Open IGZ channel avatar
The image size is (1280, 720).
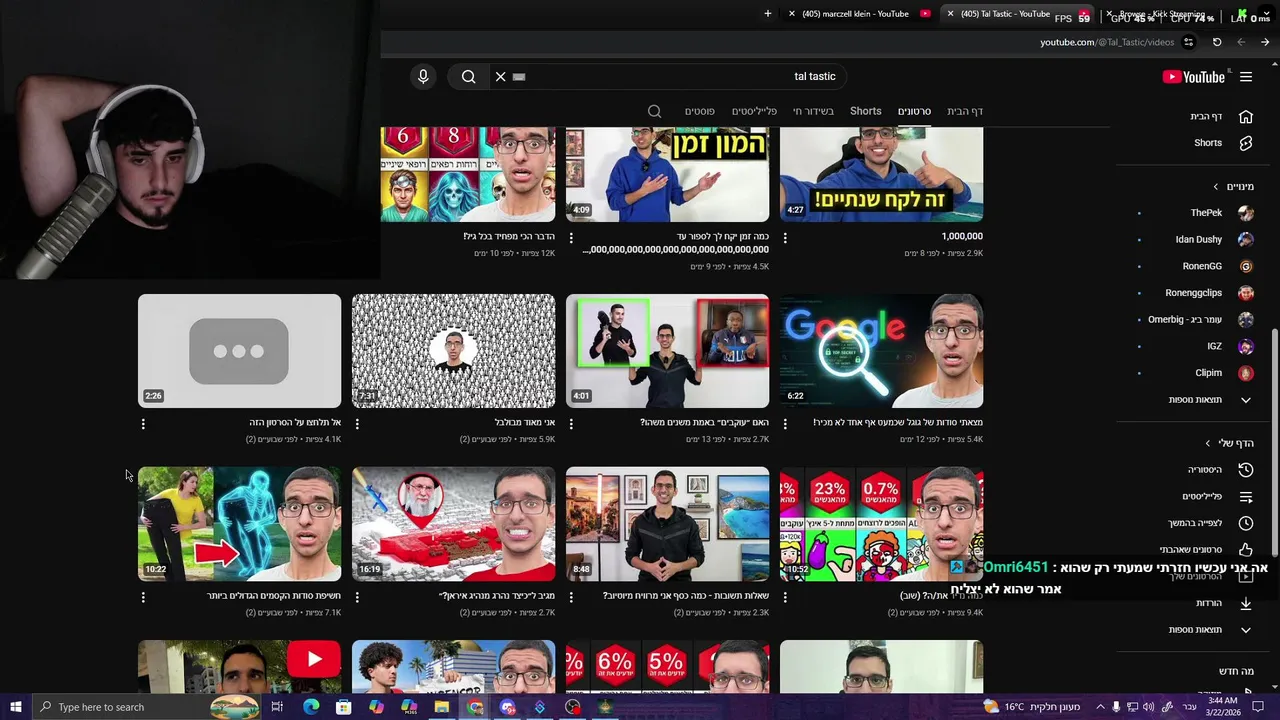1246,346
